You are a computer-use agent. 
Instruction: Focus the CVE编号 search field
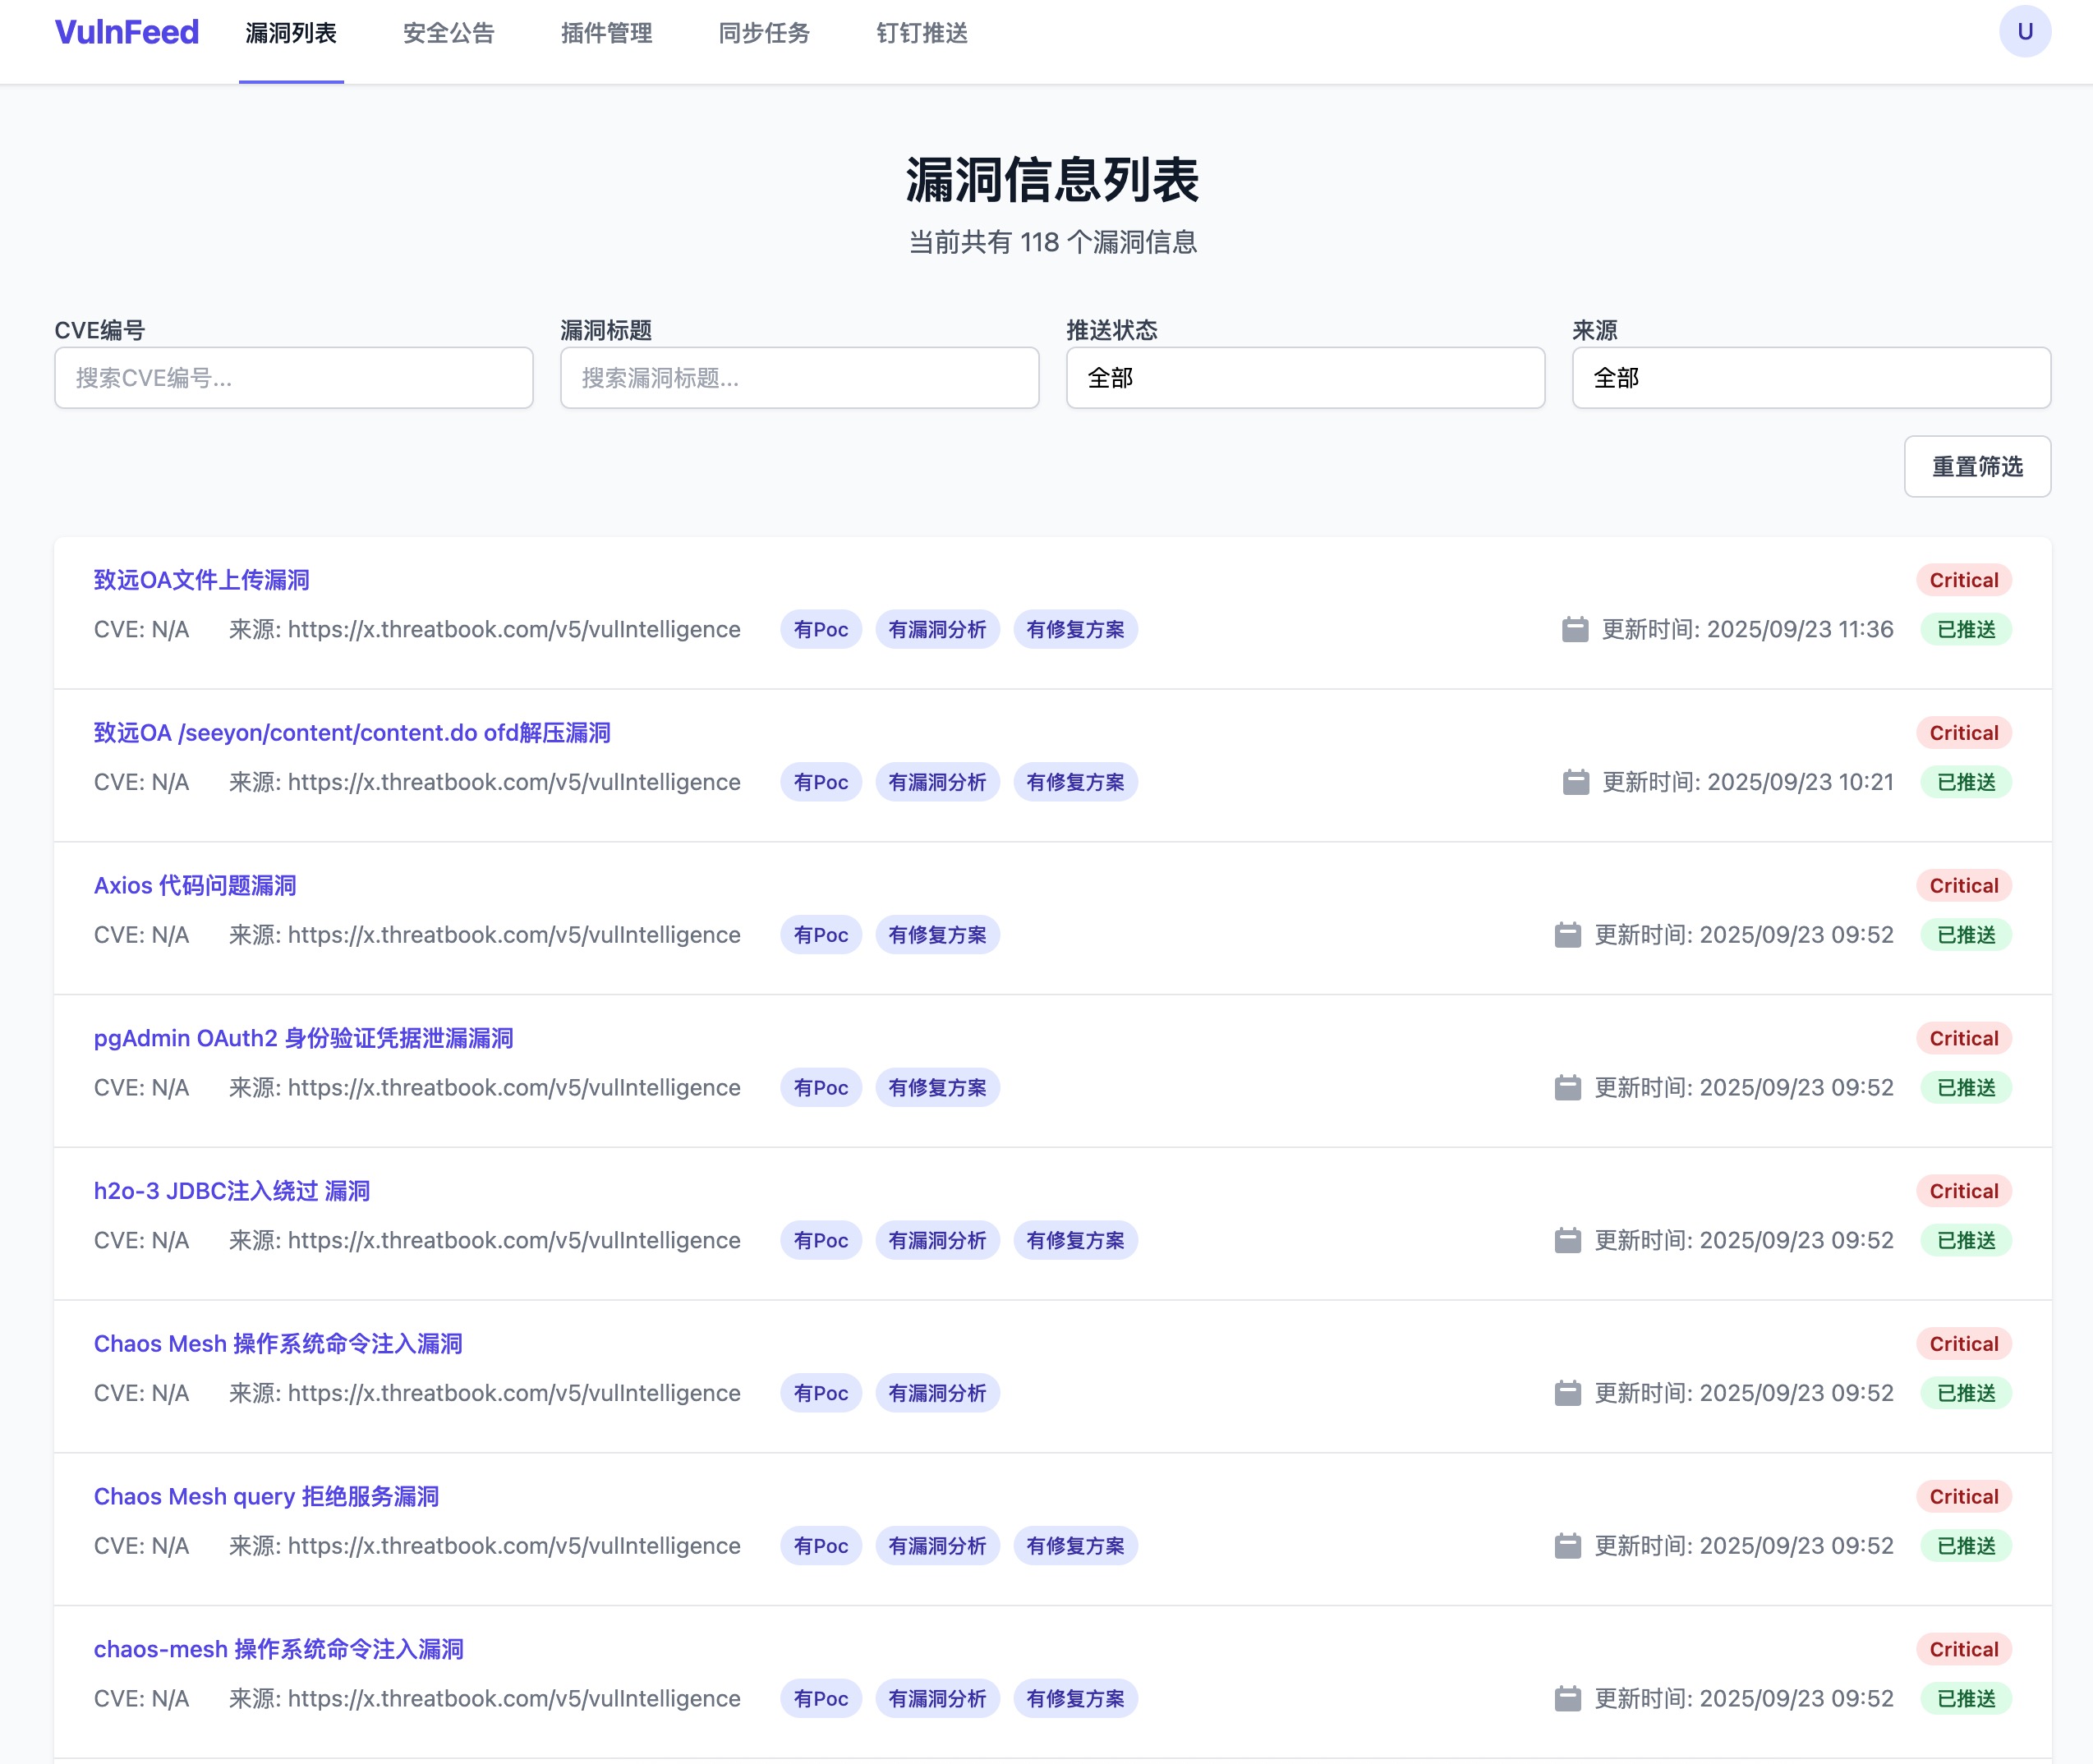click(293, 378)
